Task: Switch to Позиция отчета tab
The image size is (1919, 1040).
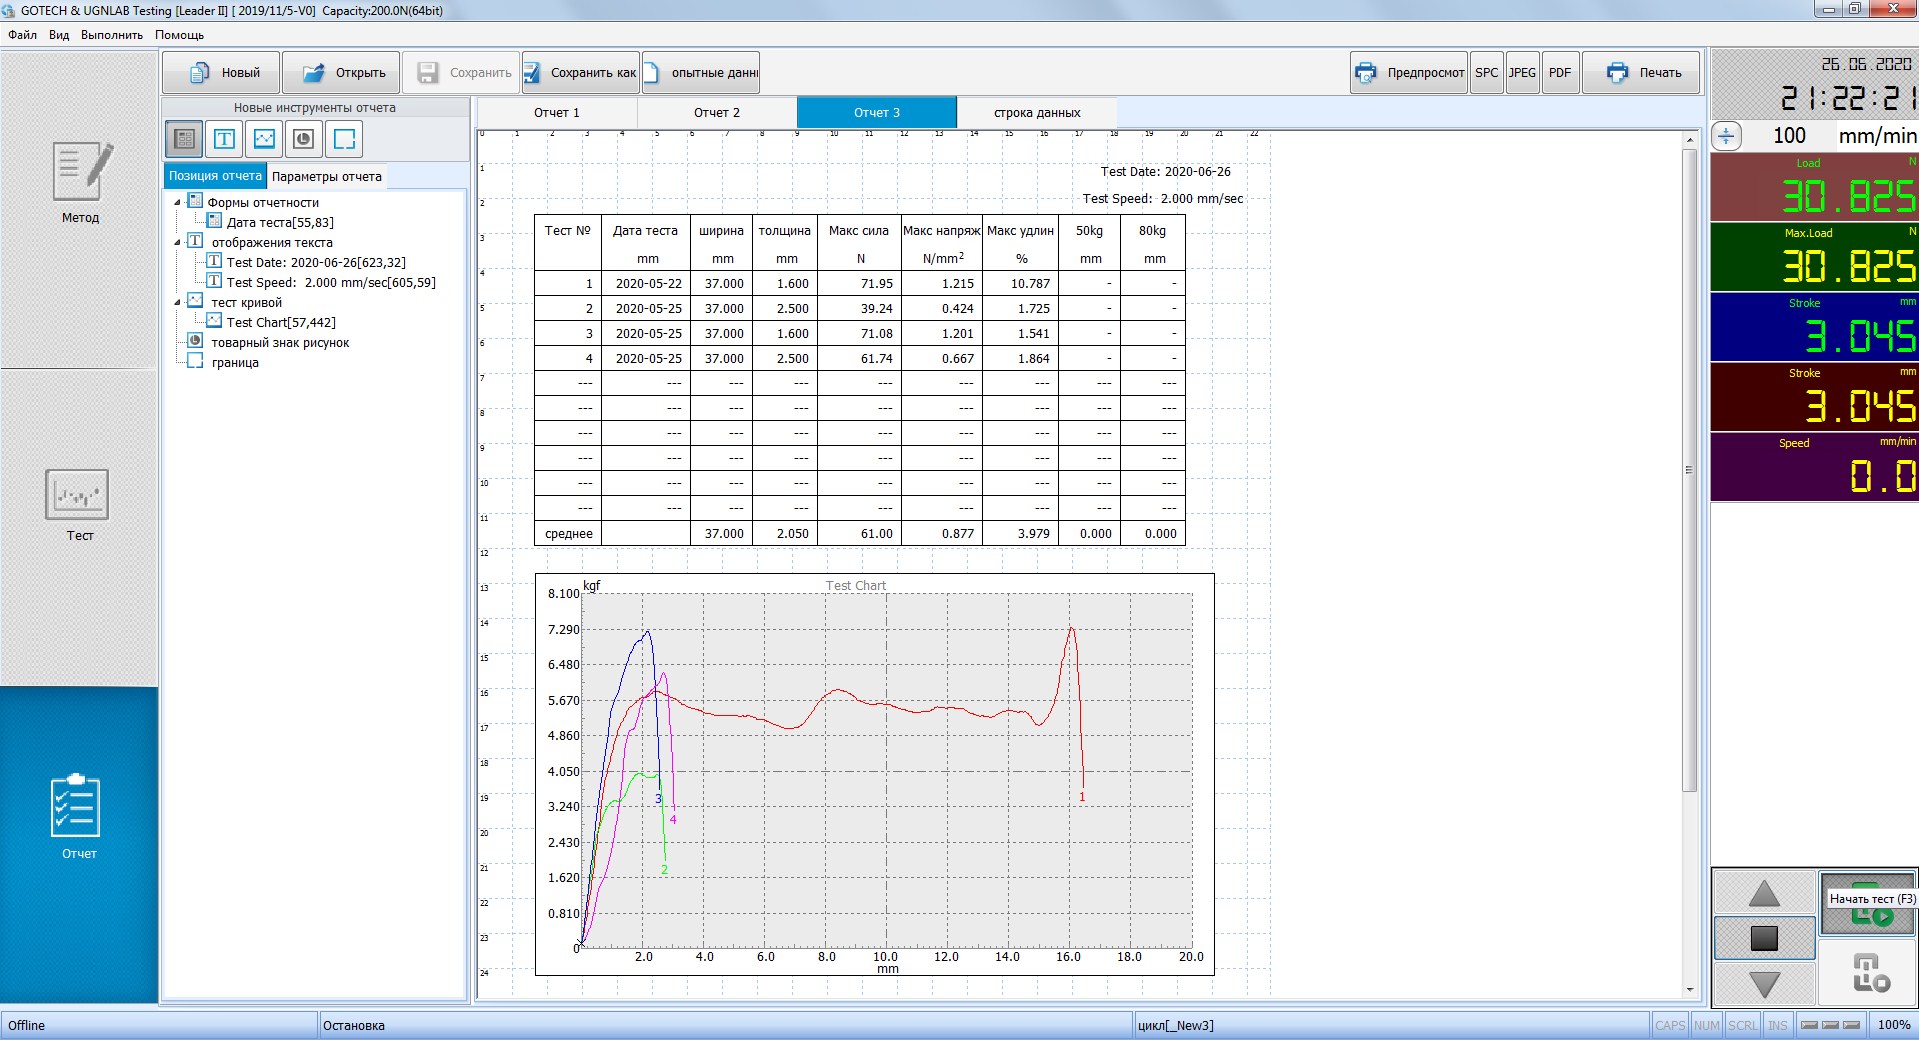Action: [x=215, y=176]
